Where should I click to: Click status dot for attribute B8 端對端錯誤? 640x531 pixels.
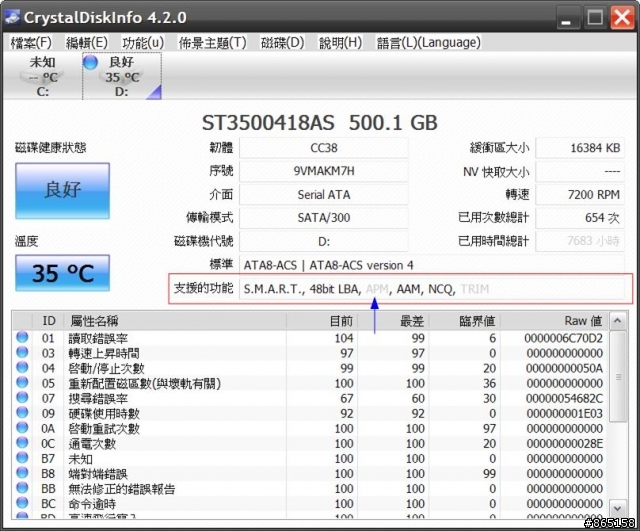pos(22,473)
